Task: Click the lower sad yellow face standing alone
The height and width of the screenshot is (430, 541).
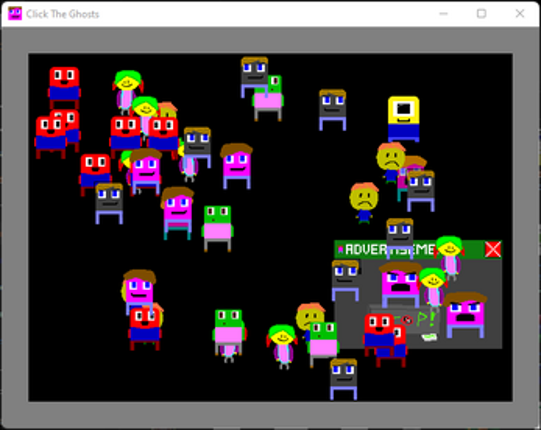Action: [x=364, y=203]
